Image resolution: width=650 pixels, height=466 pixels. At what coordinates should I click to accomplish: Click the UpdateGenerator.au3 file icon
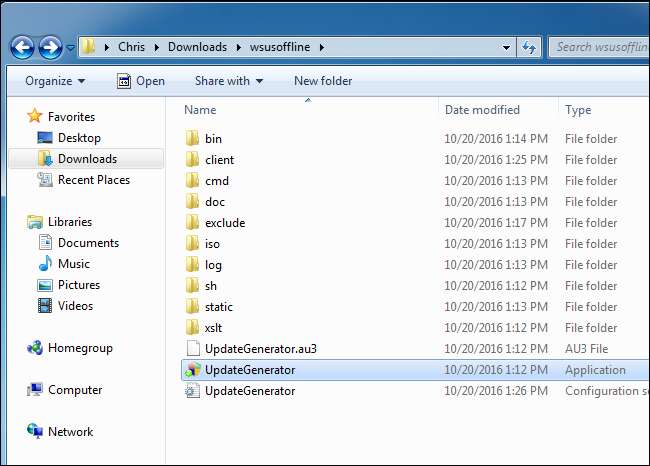click(193, 349)
